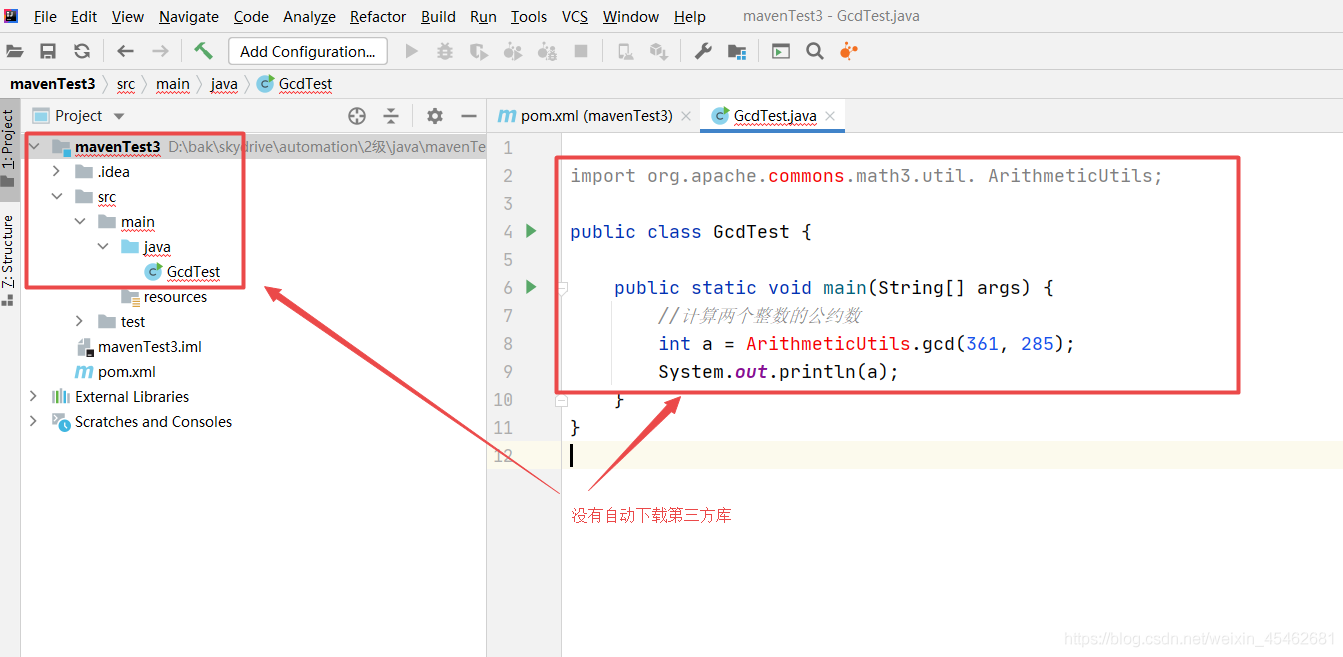Click the locate target icon in Project panel
The height and width of the screenshot is (657, 1343).
pyautogui.click(x=357, y=116)
